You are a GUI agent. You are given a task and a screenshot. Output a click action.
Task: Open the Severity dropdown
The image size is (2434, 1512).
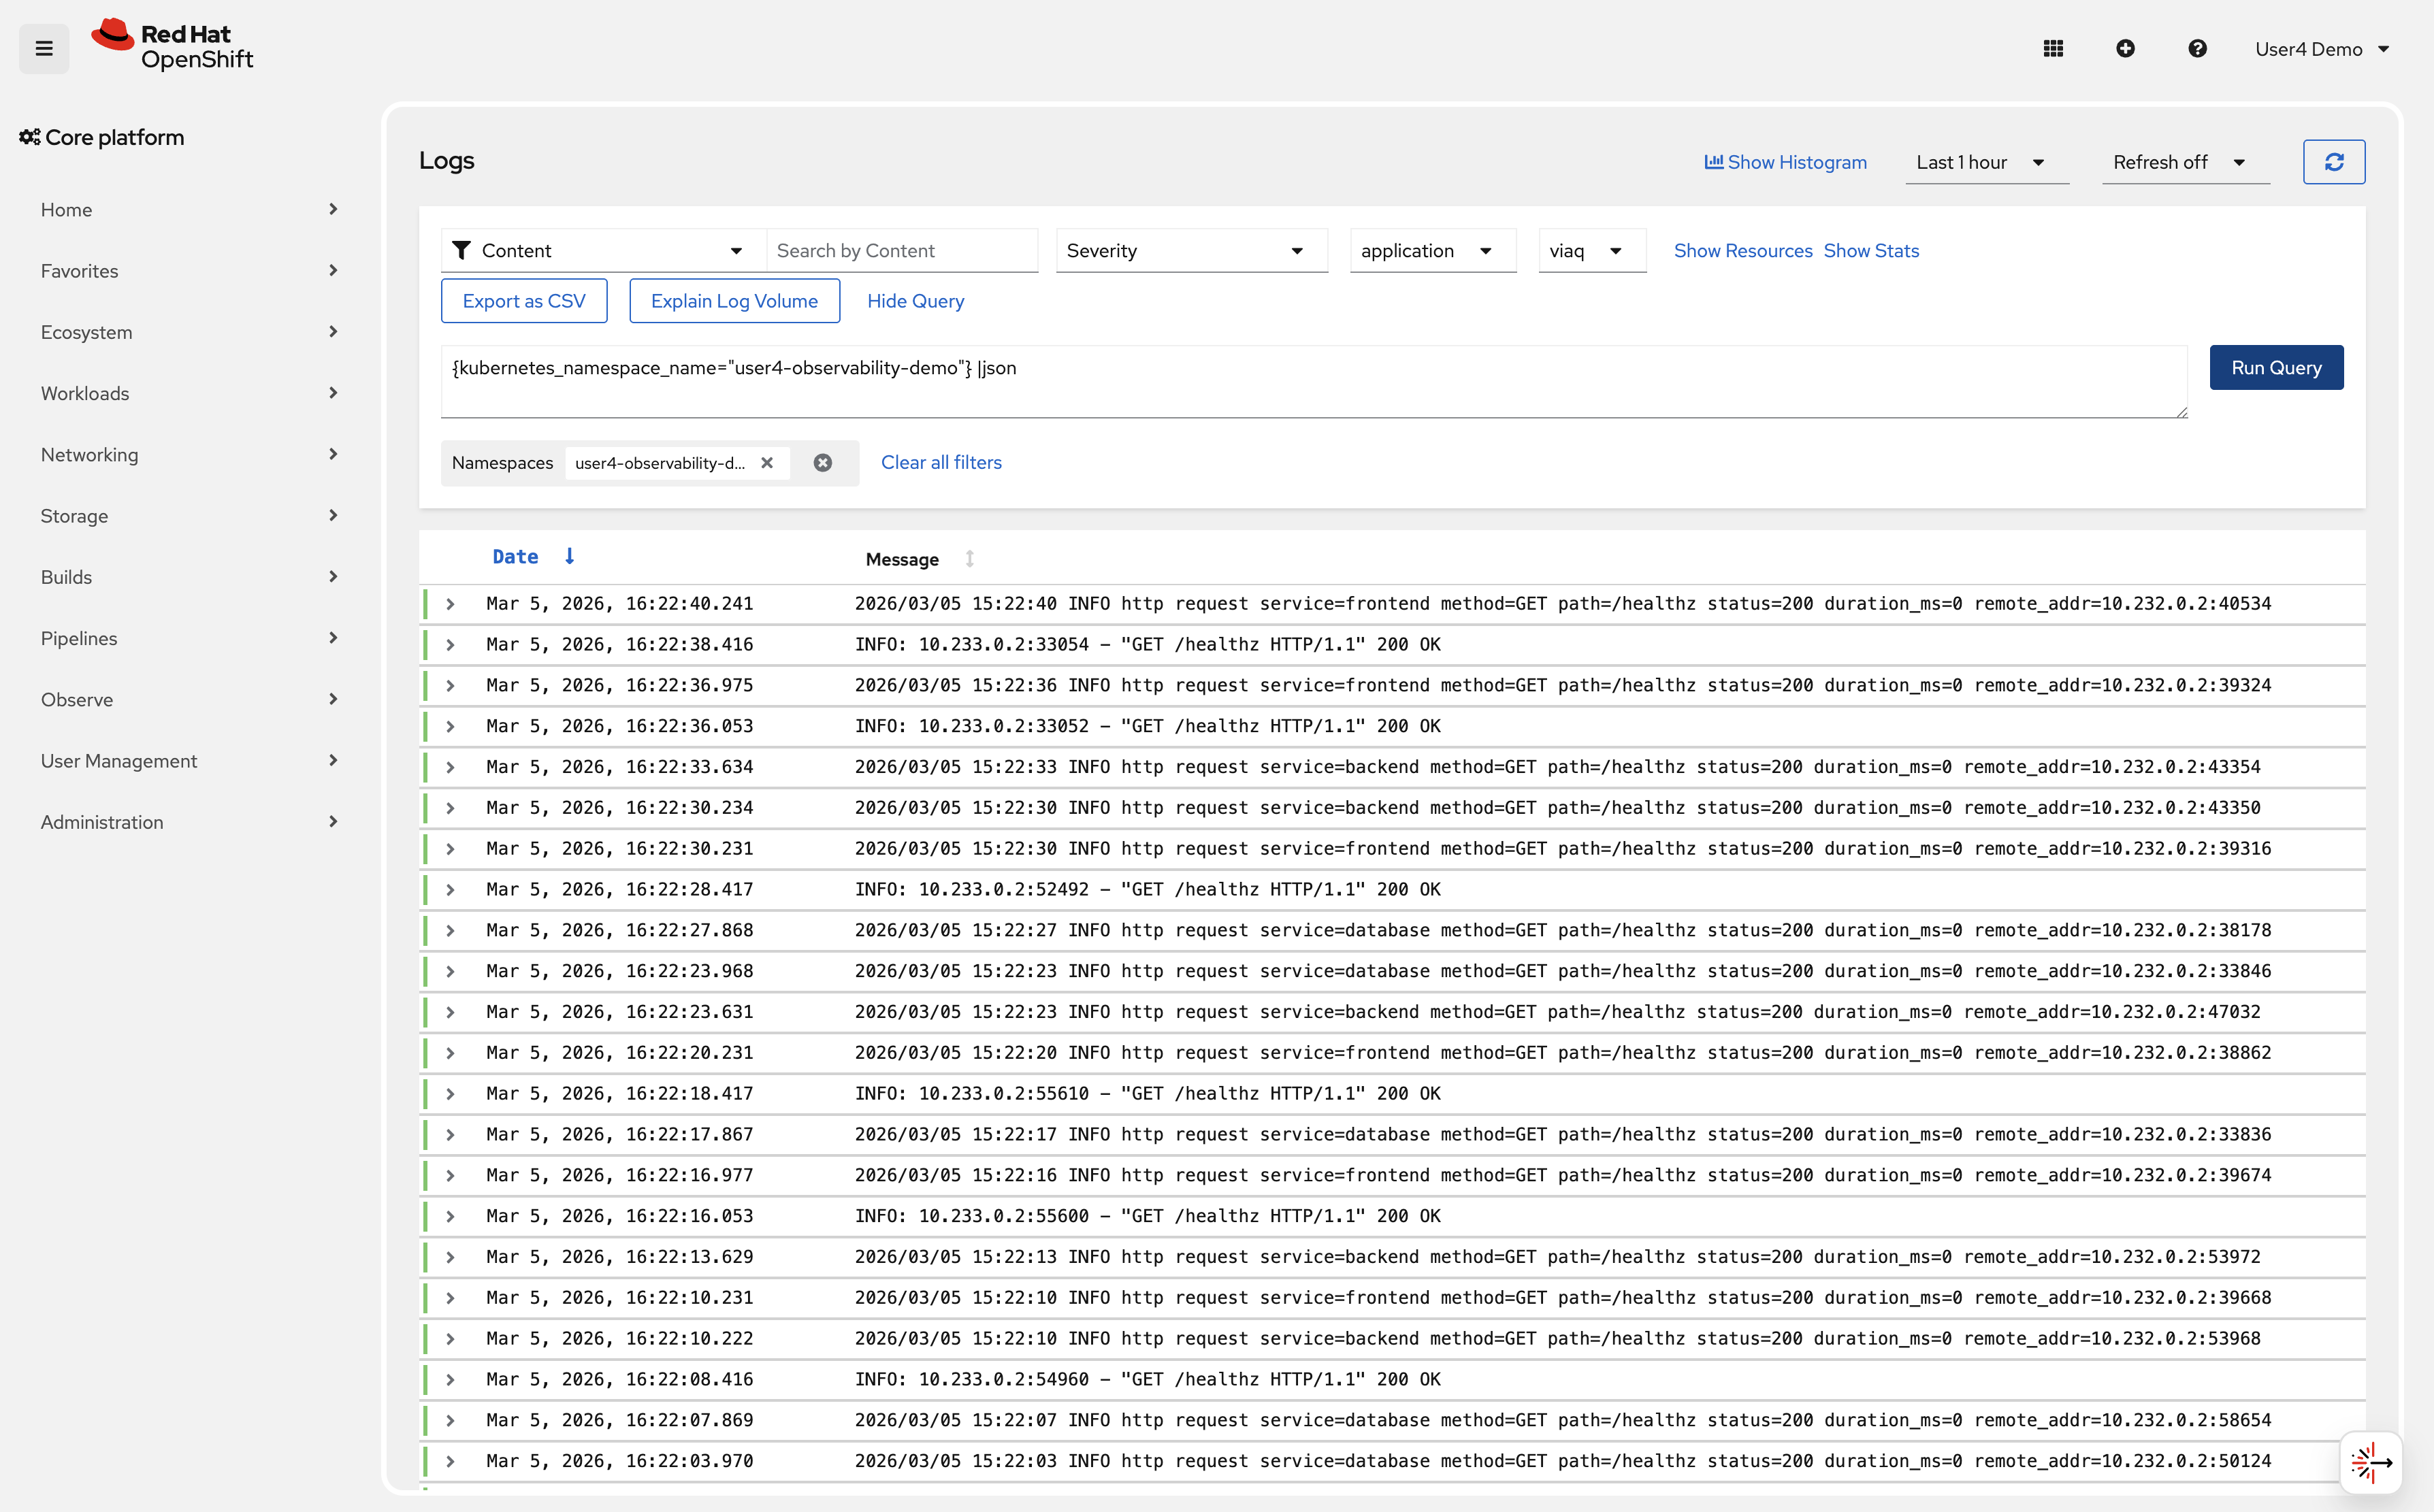point(1190,250)
